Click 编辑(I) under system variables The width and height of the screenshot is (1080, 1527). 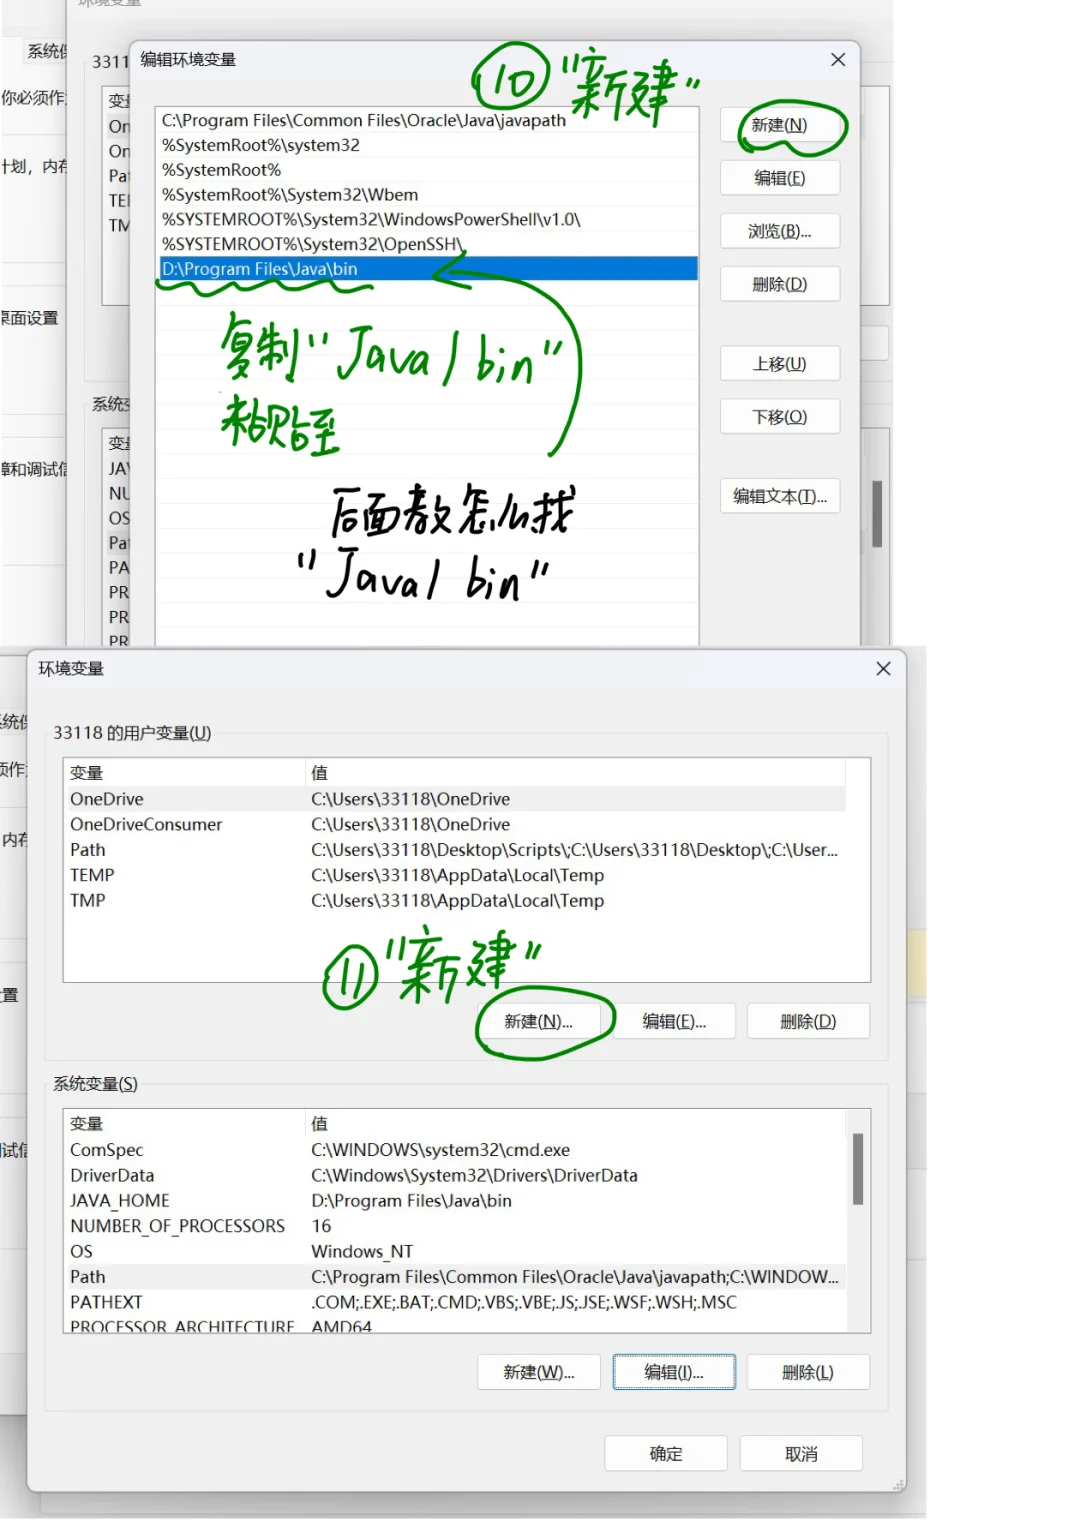pos(673,1372)
